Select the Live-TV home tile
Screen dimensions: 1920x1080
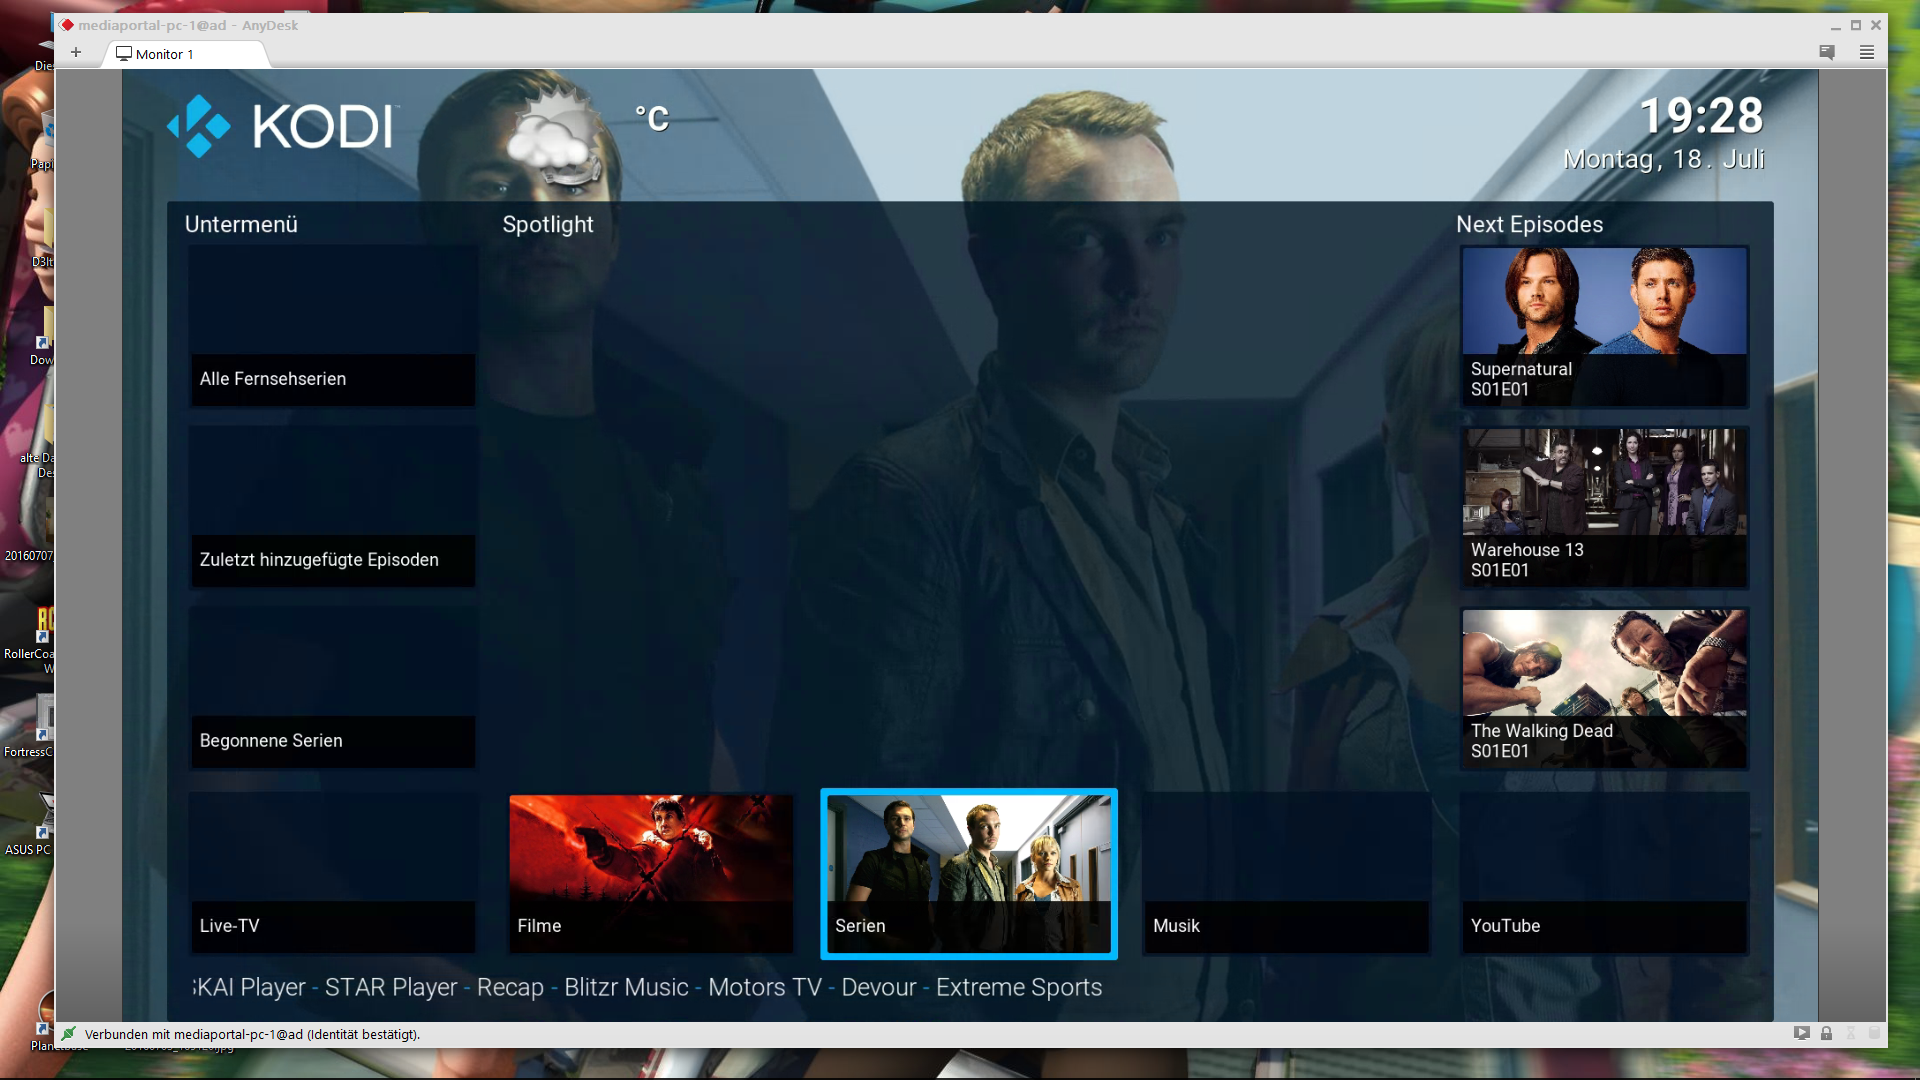pos(332,873)
